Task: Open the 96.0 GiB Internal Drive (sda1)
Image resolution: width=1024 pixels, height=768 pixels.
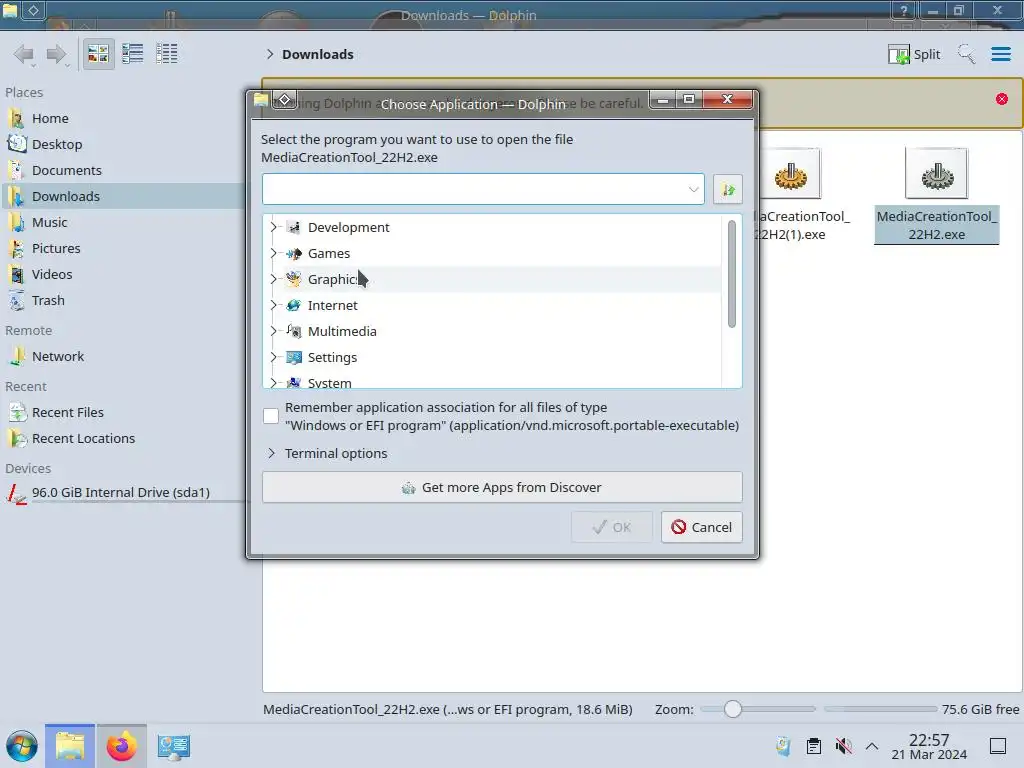Action: pos(120,493)
